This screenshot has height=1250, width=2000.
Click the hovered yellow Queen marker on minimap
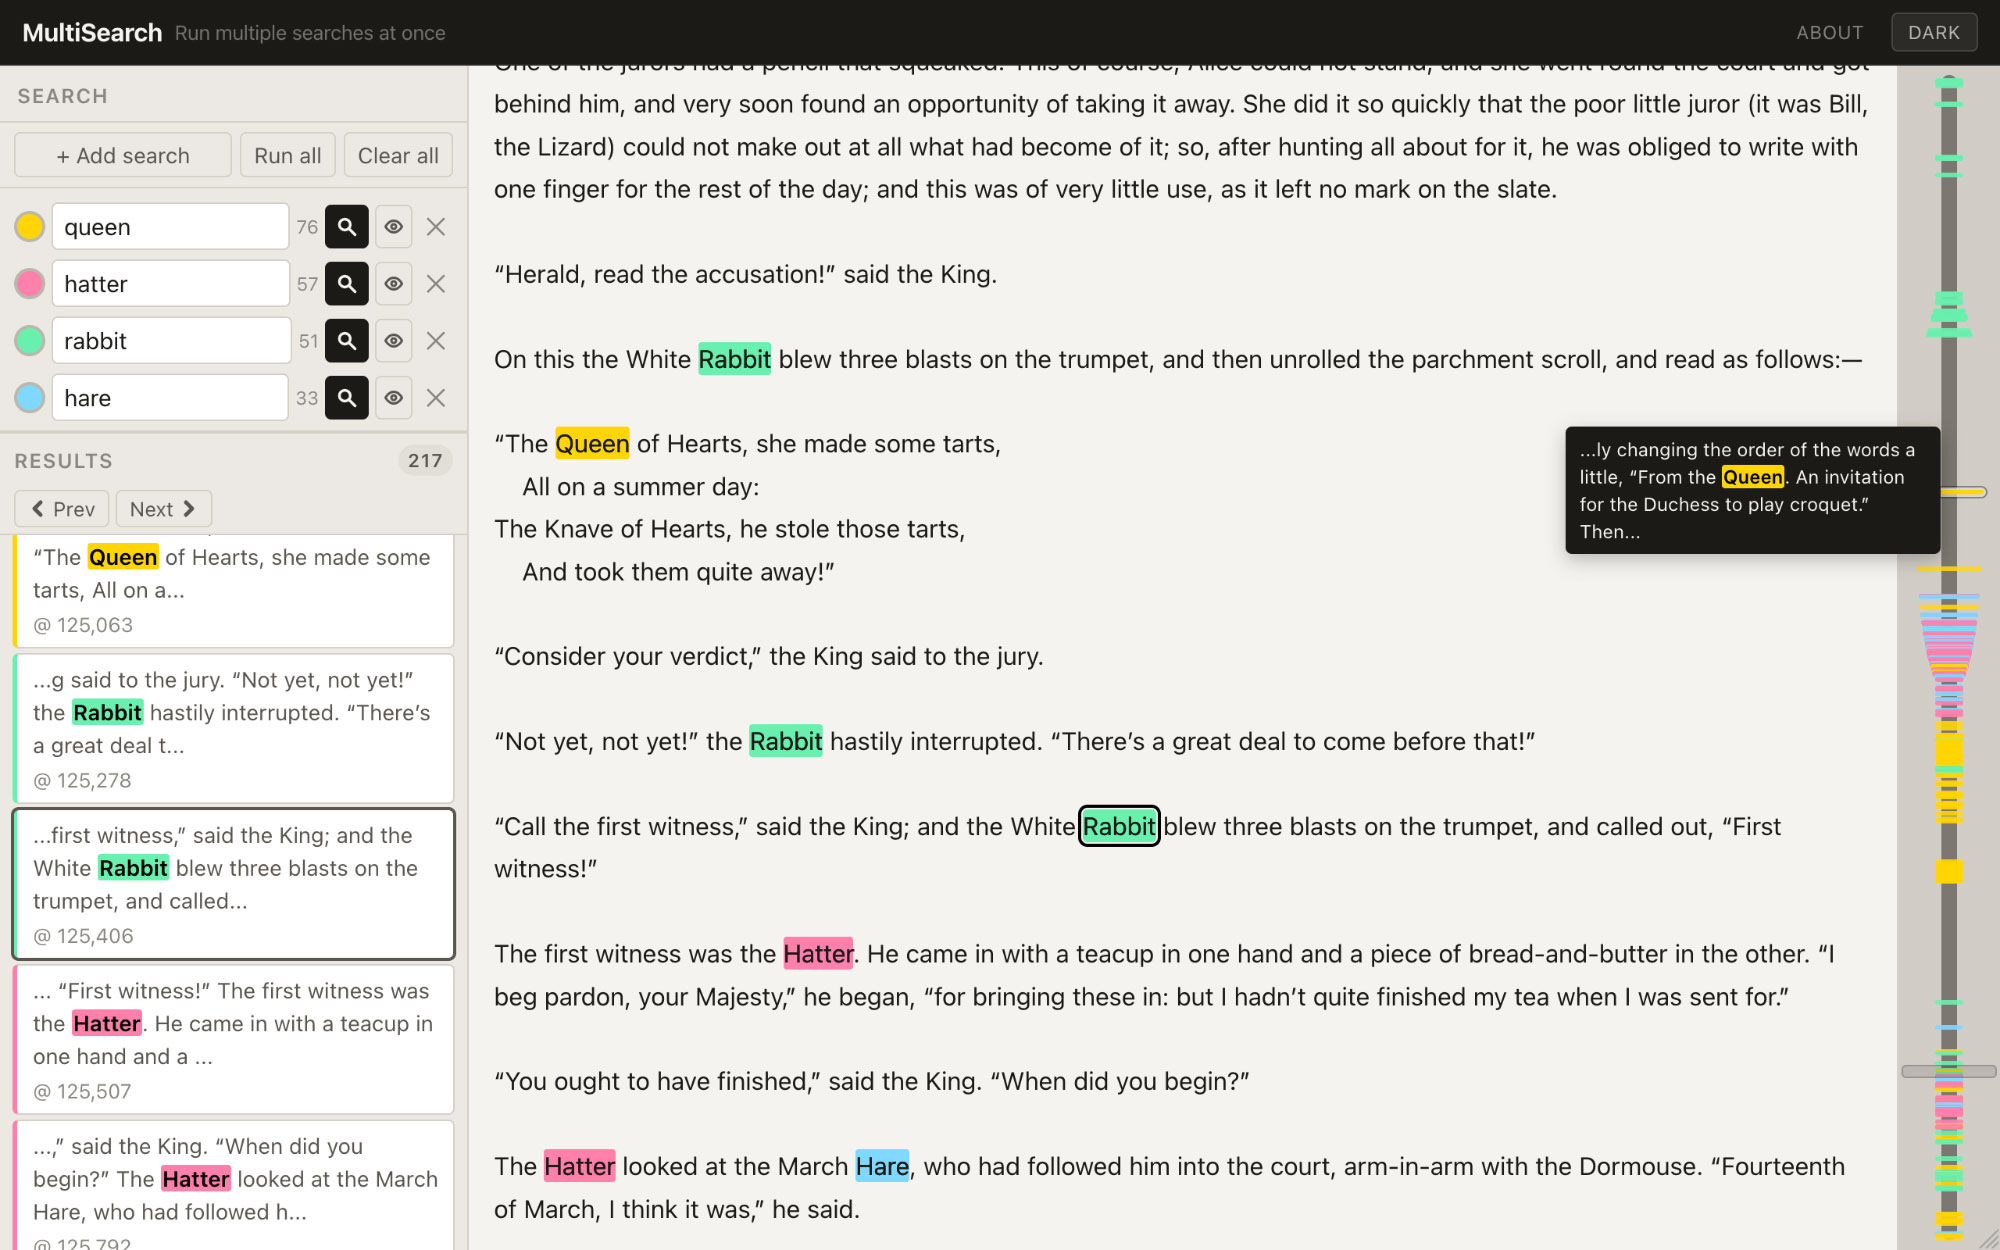(x=1962, y=492)
